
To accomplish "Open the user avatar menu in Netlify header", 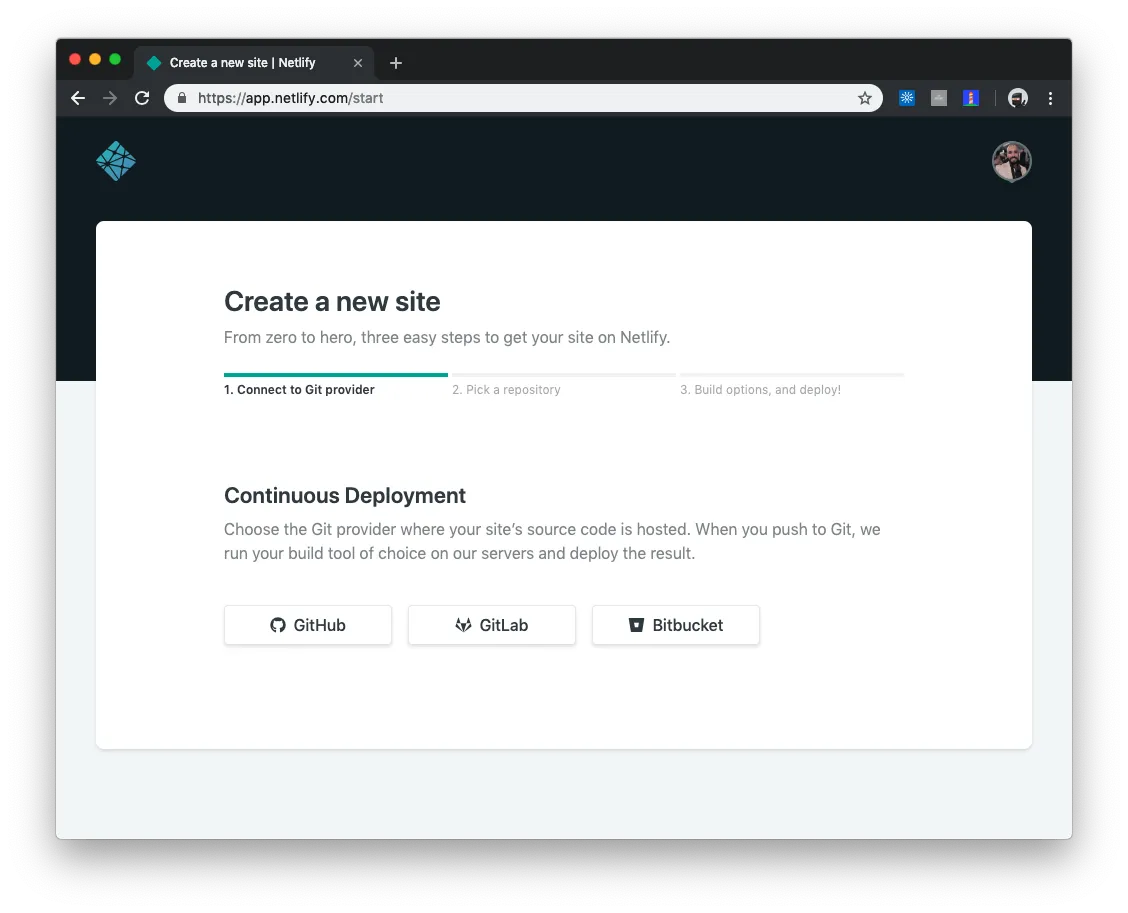I will coord(1011,161).
